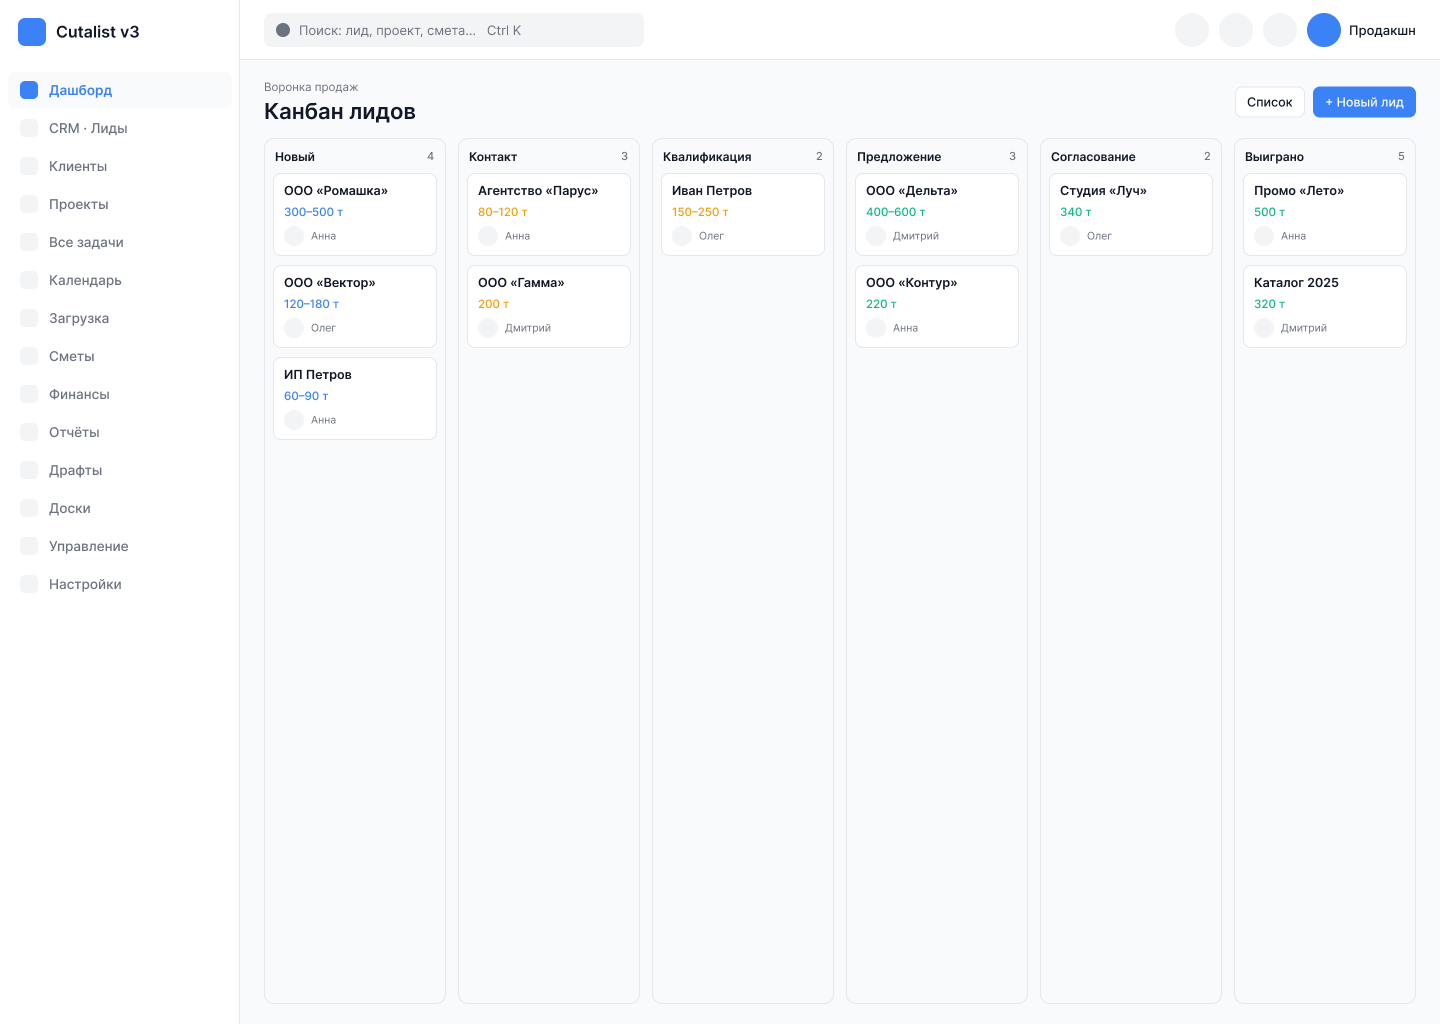Click Дмитрий avatar on ООО «Гамма» card
This screenshot has height=1024, width=1440.
click(x=488, y=328)
